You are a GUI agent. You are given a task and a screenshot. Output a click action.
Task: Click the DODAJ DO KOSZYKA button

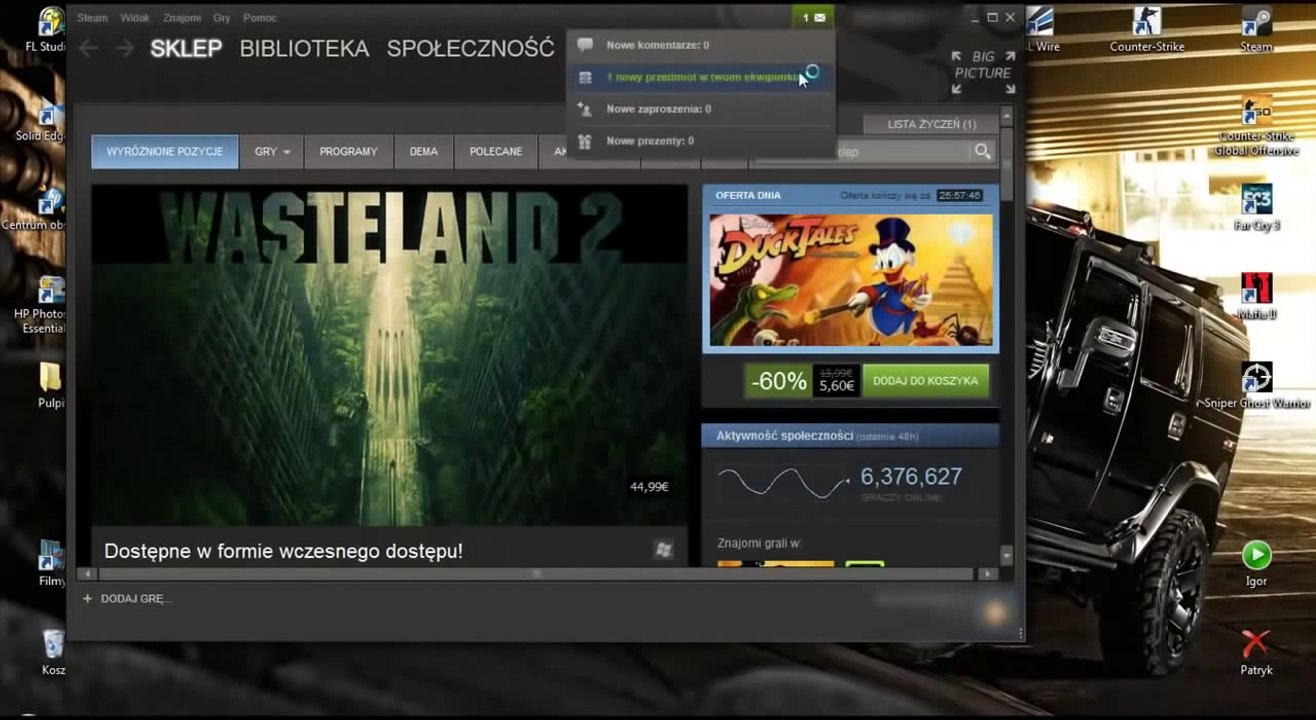pos(926,381)
